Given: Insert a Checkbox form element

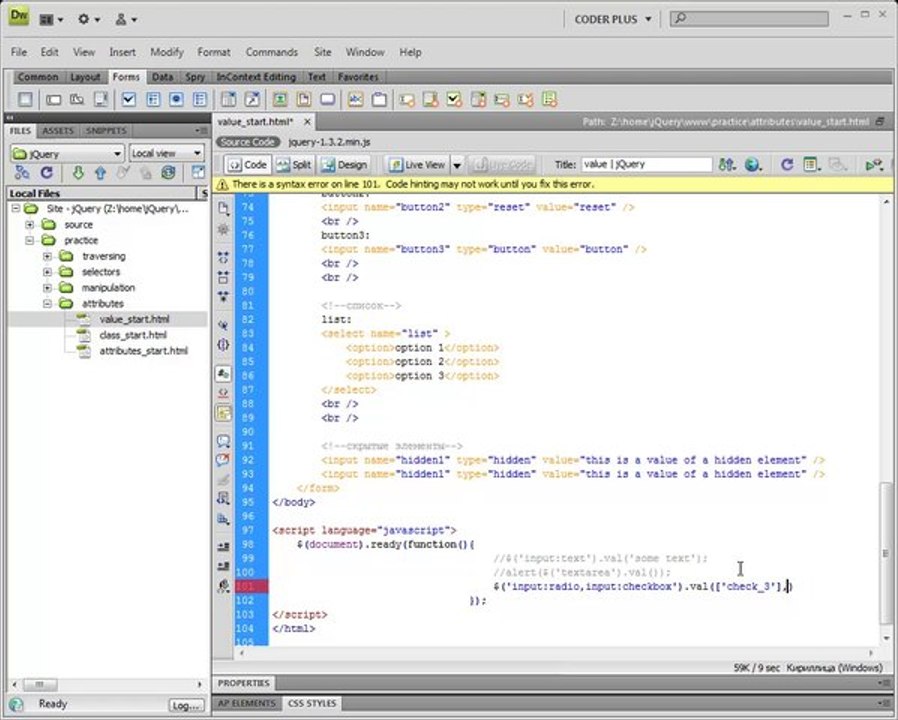Looking at the screenshot, I should click(x=129, y=100).
